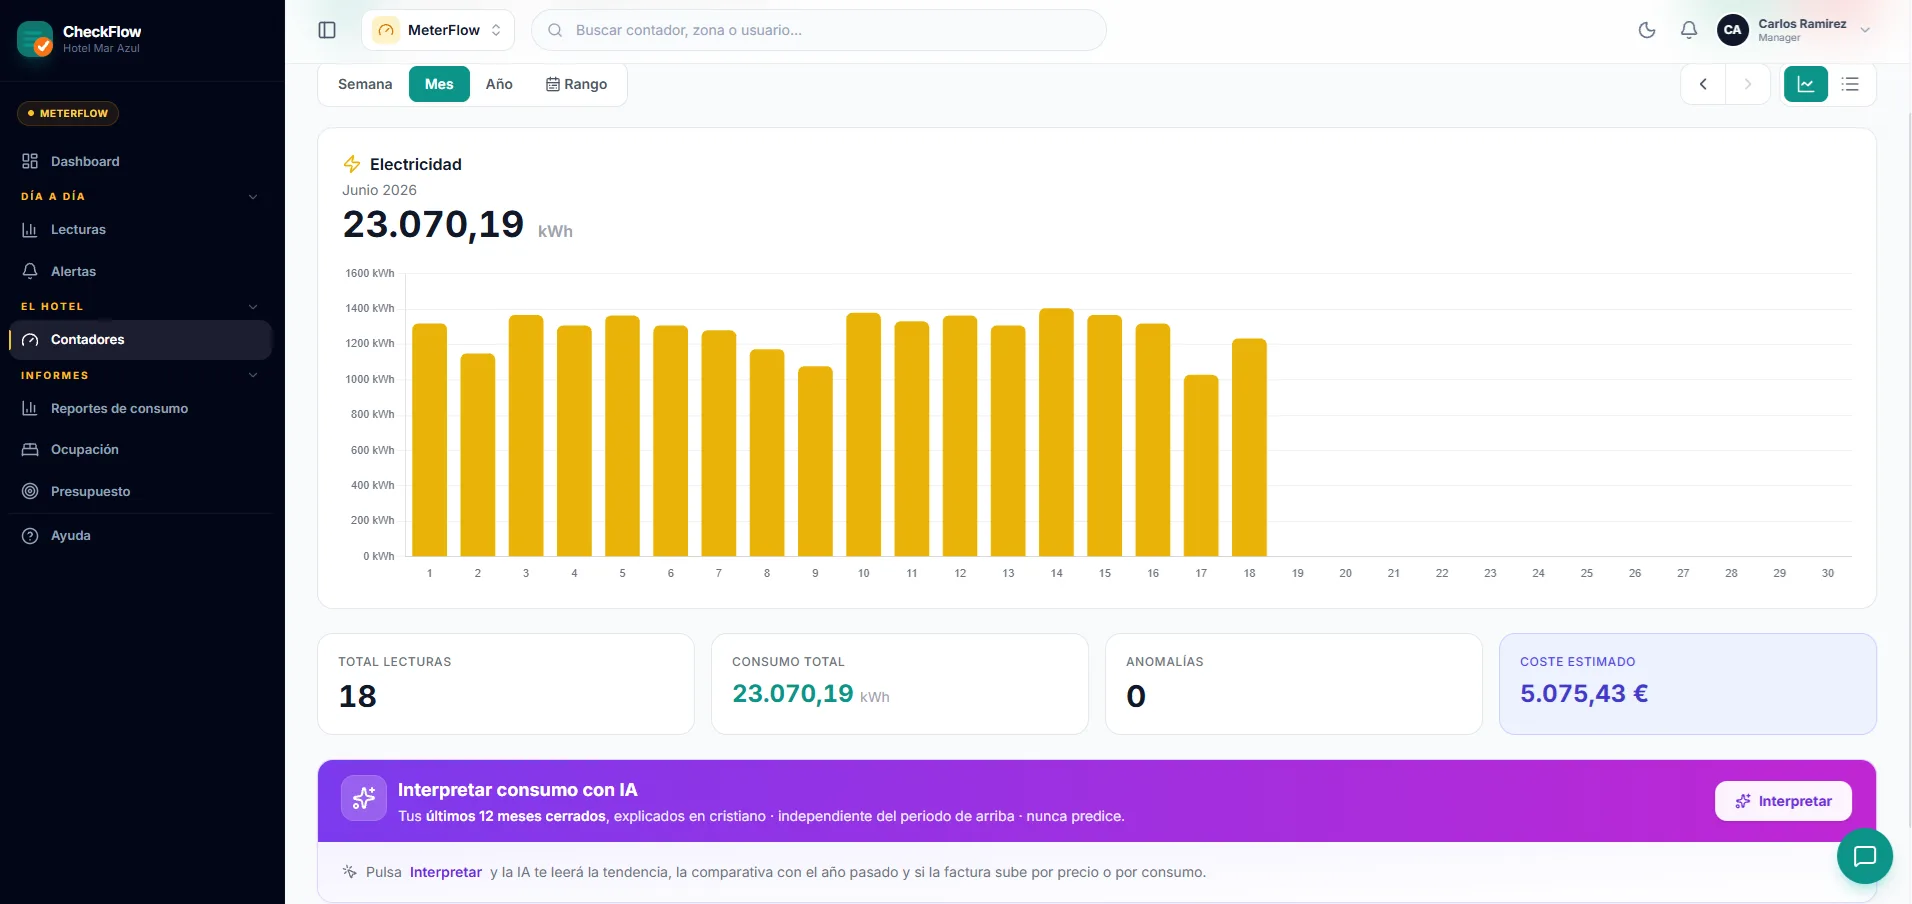Toggle the sidebar panel icon
The width and height of the screenshot is (1912, 904).
point(327,30)
